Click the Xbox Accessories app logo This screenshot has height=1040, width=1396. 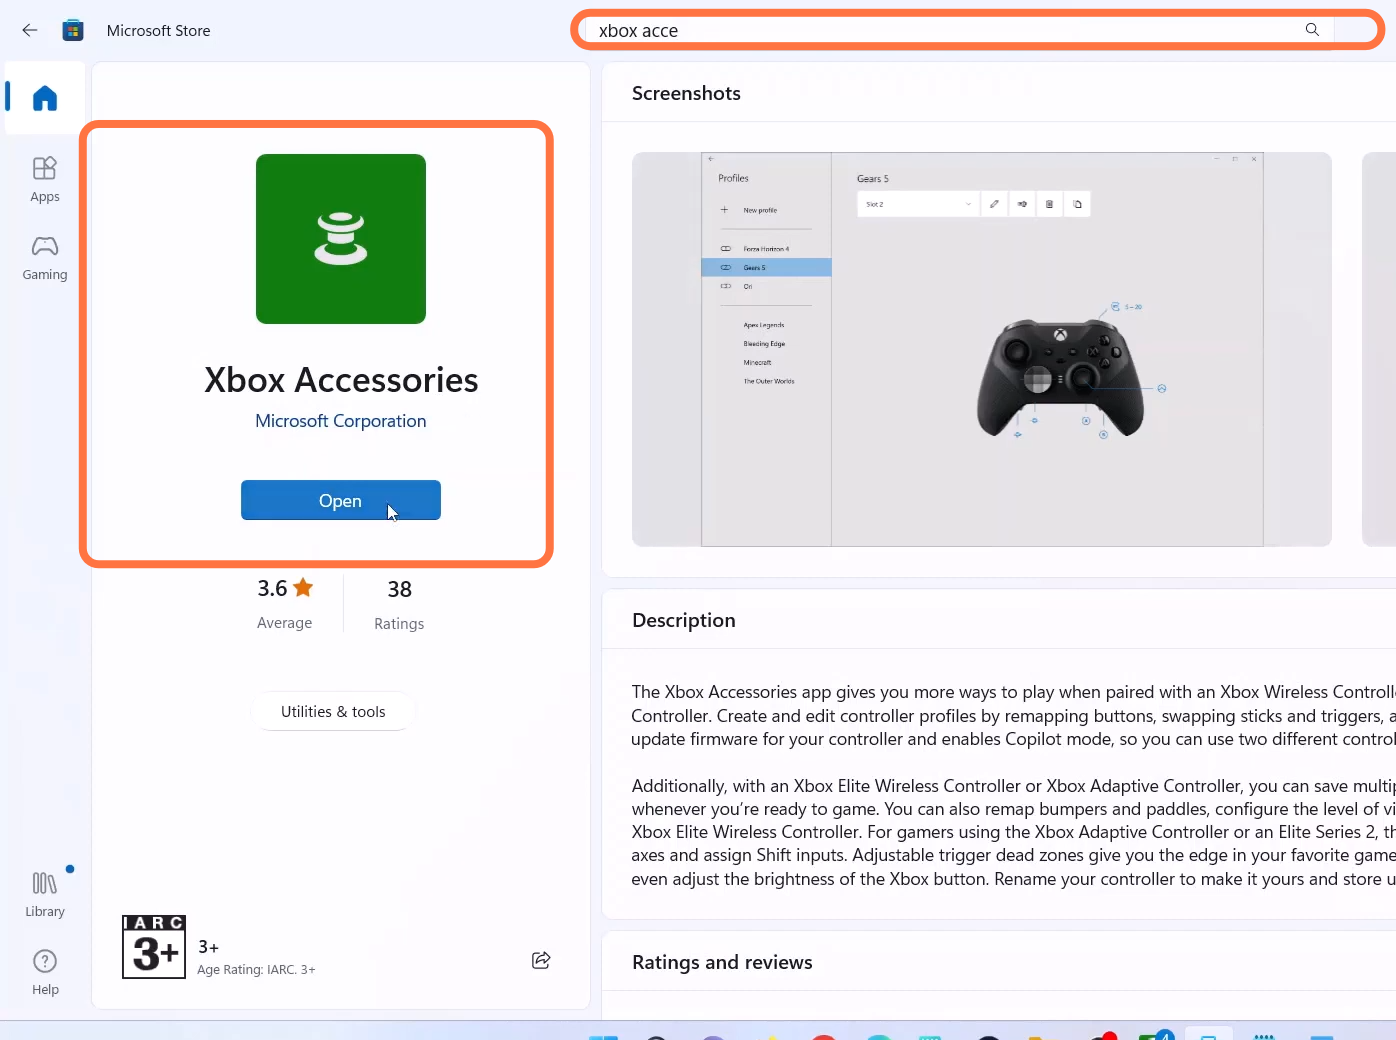pos(341,239)
